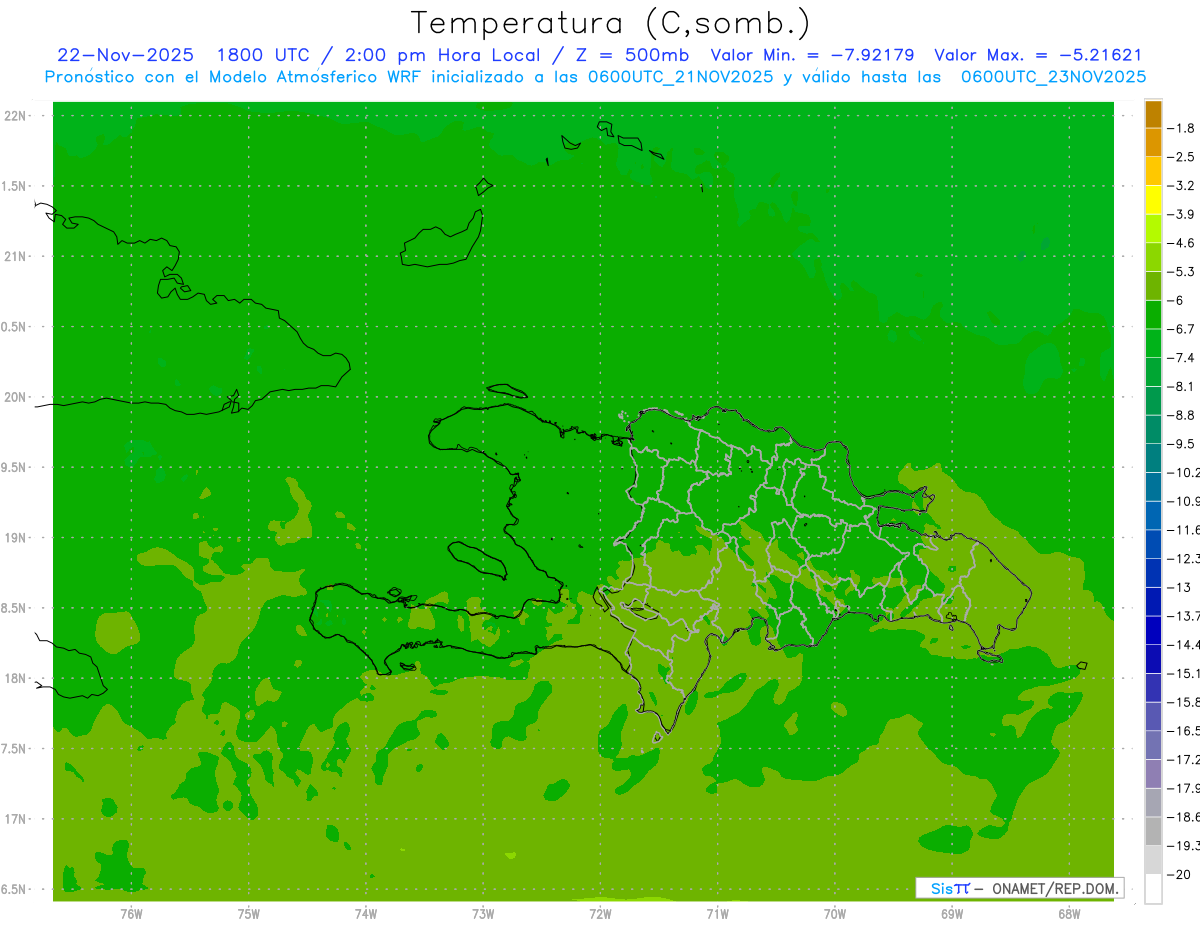
Task: Click the '19N' latitude axis label
Action: pyautogui.click(x=14, y=538)
